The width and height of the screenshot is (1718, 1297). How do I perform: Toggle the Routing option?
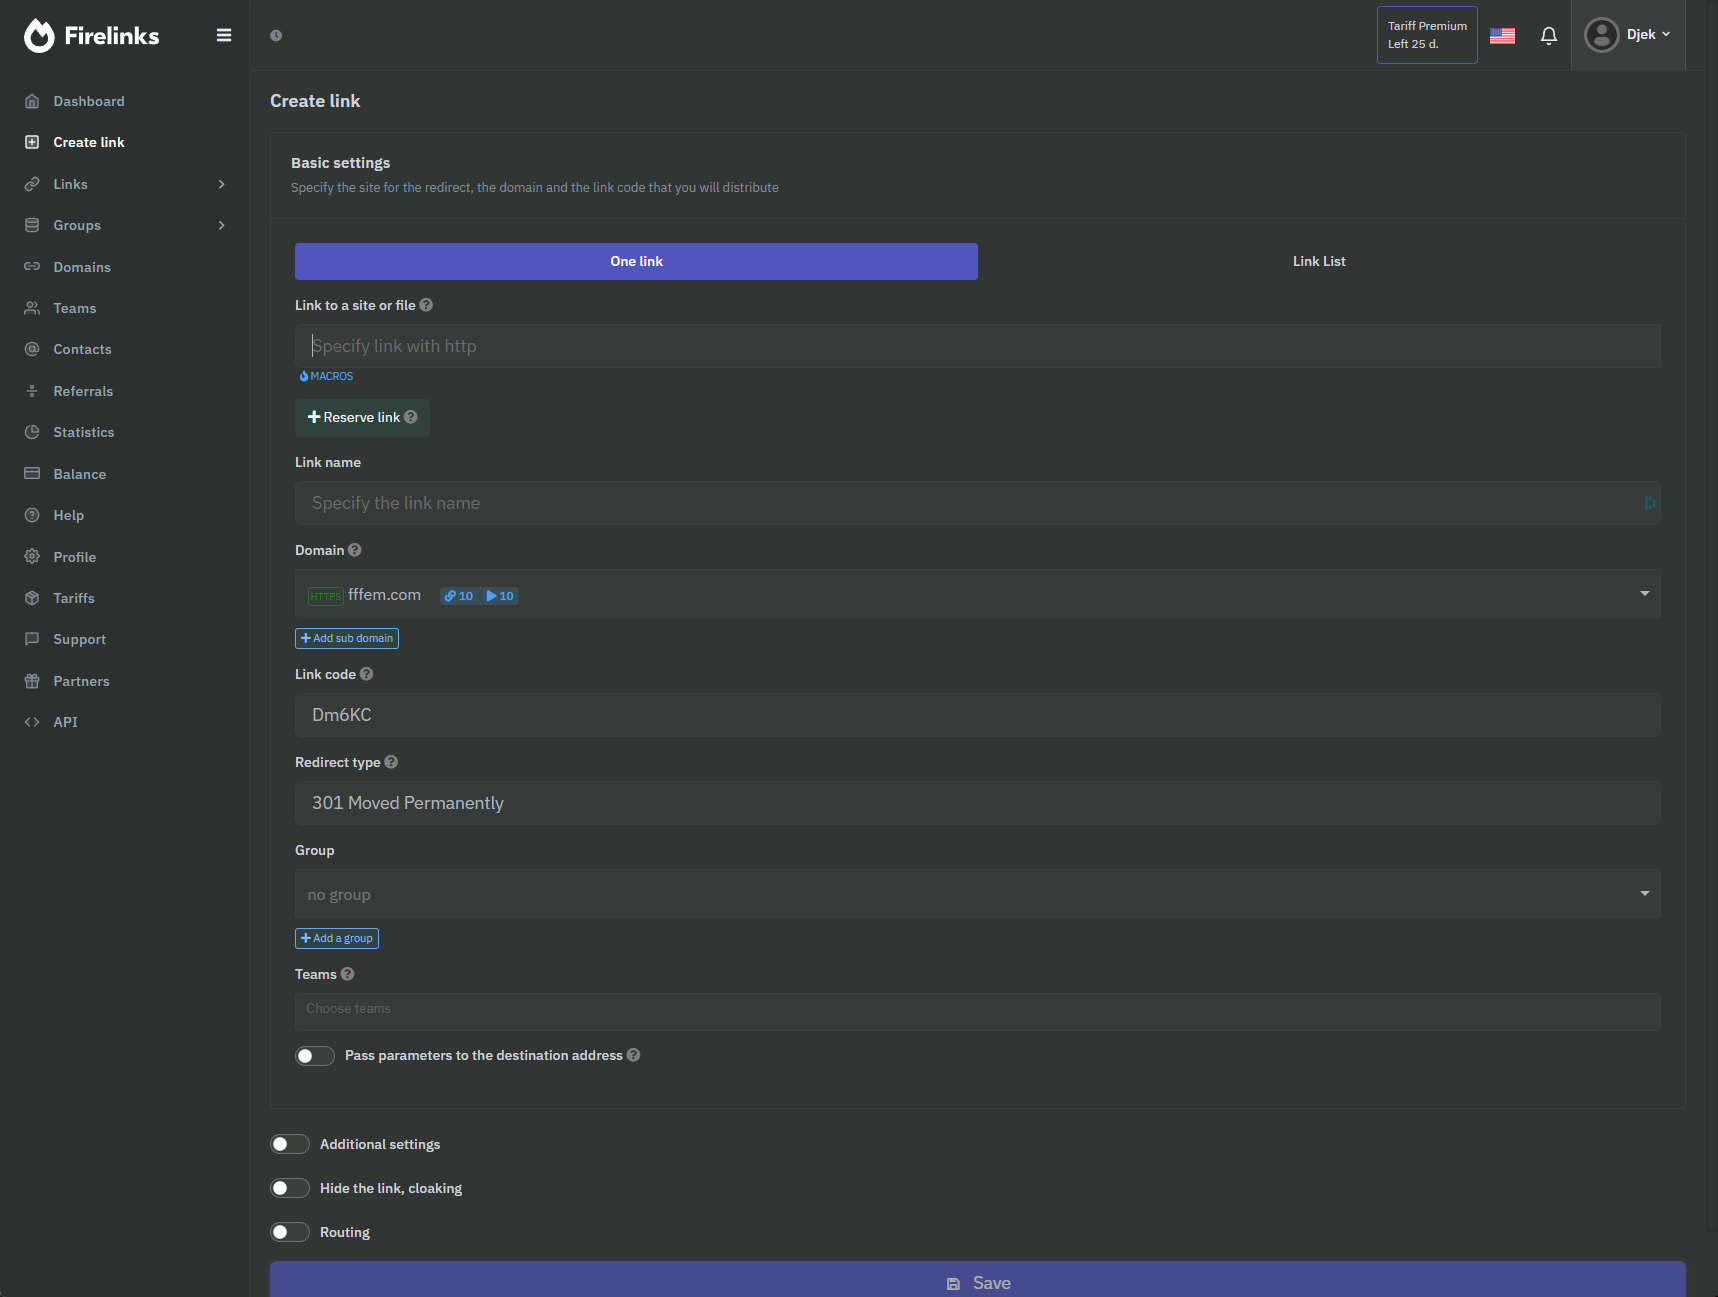pos(290,1231)
